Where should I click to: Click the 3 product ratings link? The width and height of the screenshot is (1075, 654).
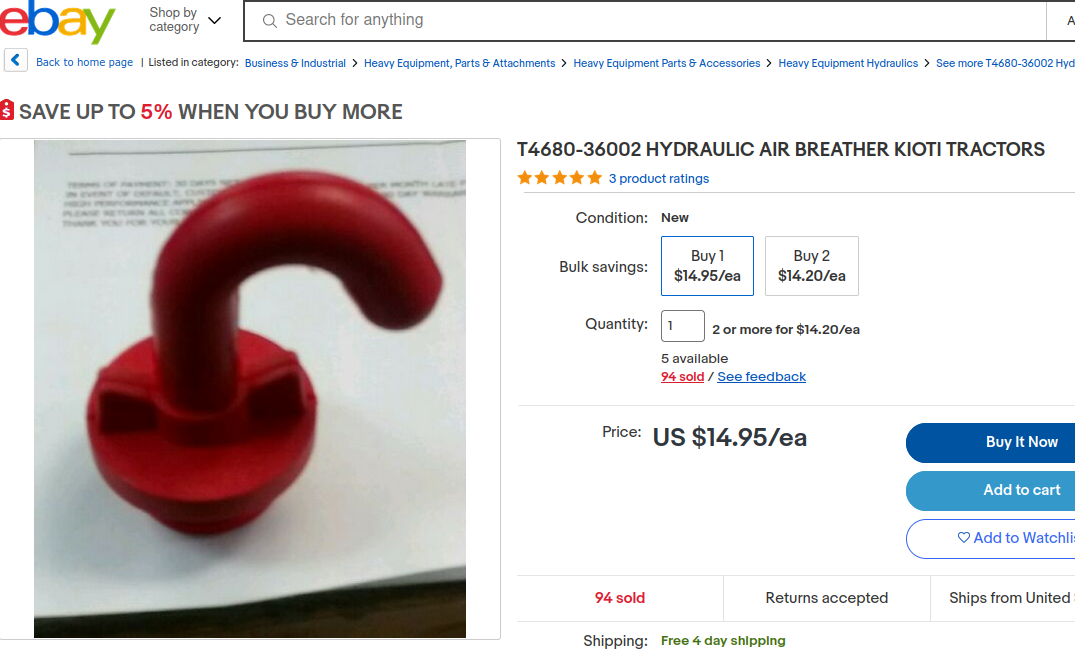click(x=659, y=178)
